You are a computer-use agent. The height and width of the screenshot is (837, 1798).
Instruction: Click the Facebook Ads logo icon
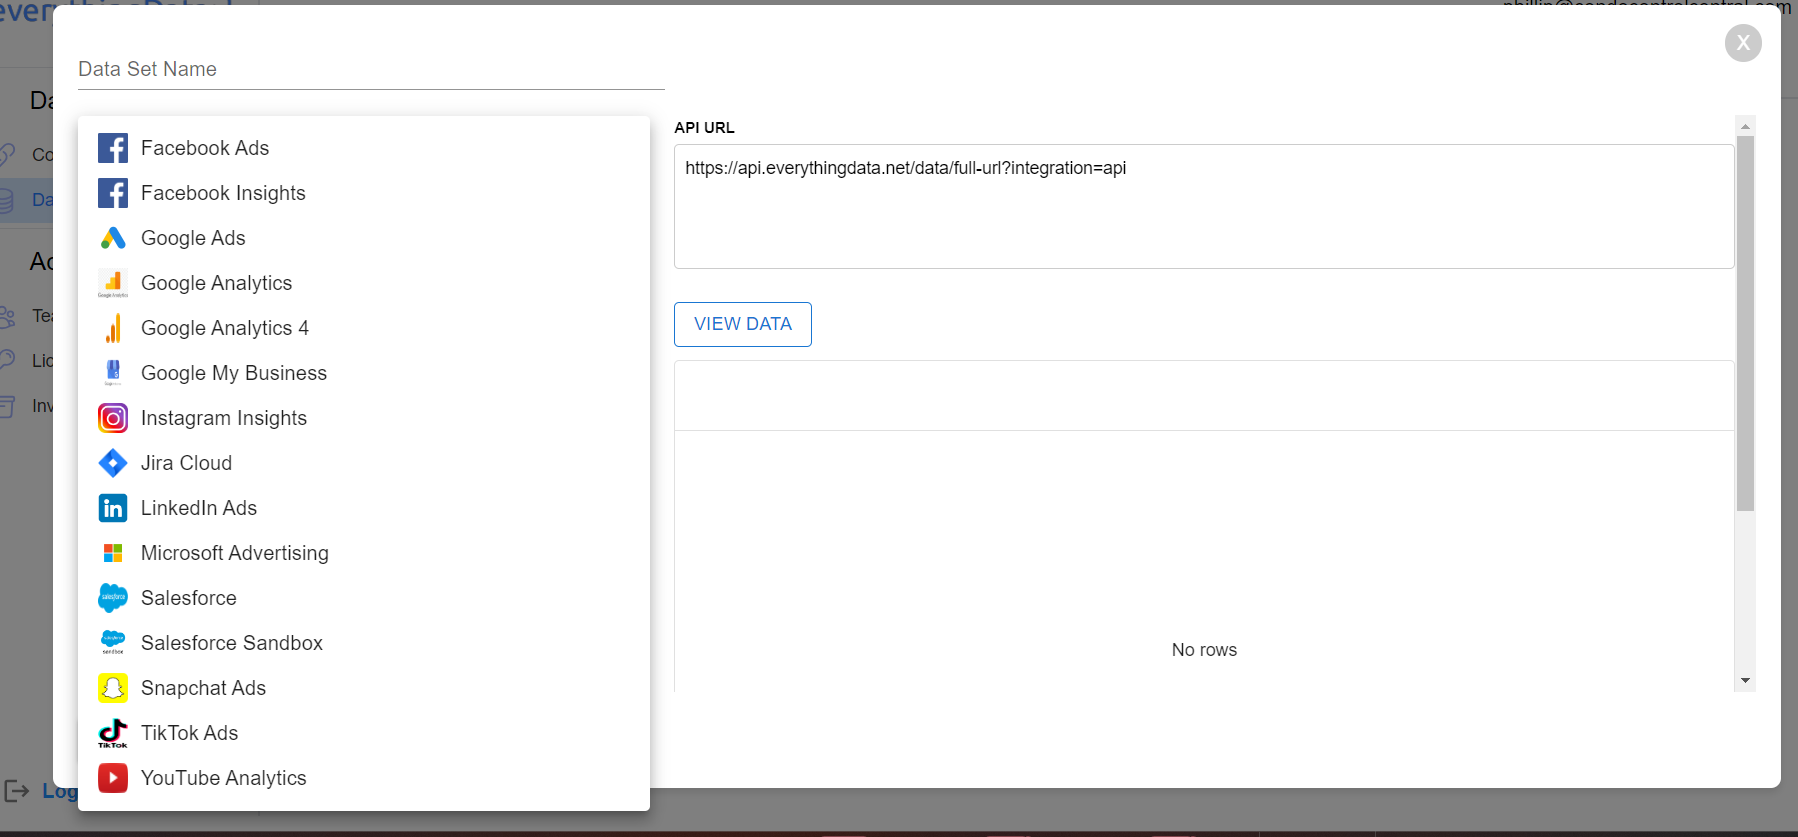[113, 148]
